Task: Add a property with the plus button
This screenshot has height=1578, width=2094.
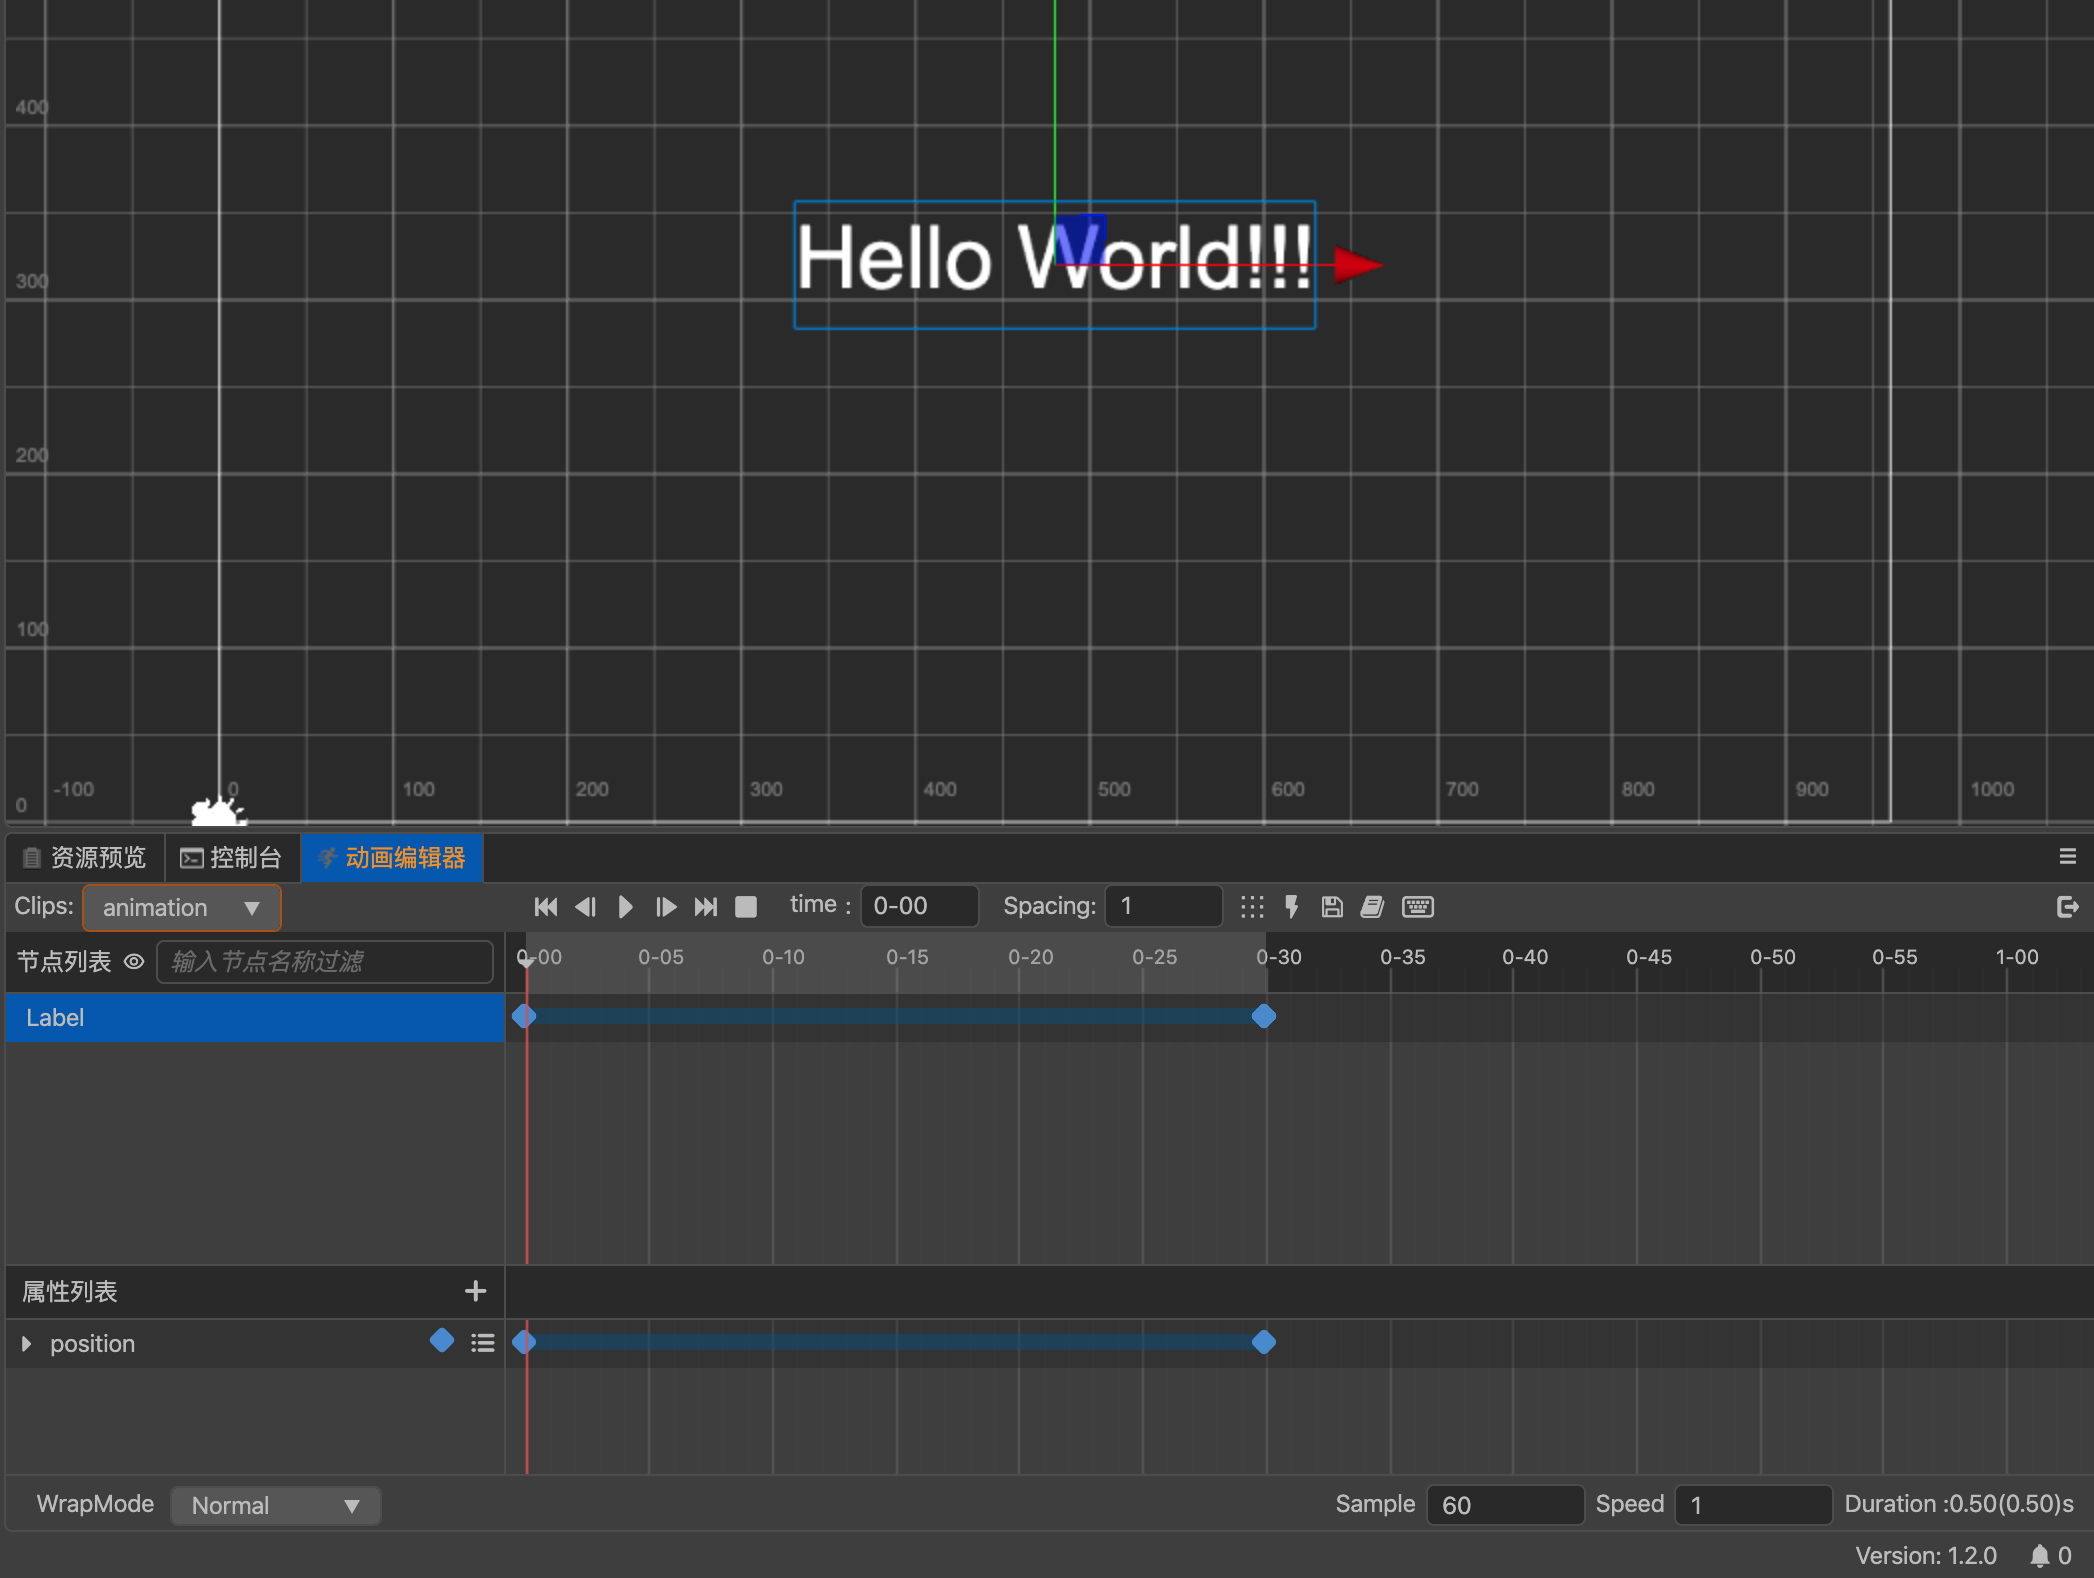Action: [476, 1291]
